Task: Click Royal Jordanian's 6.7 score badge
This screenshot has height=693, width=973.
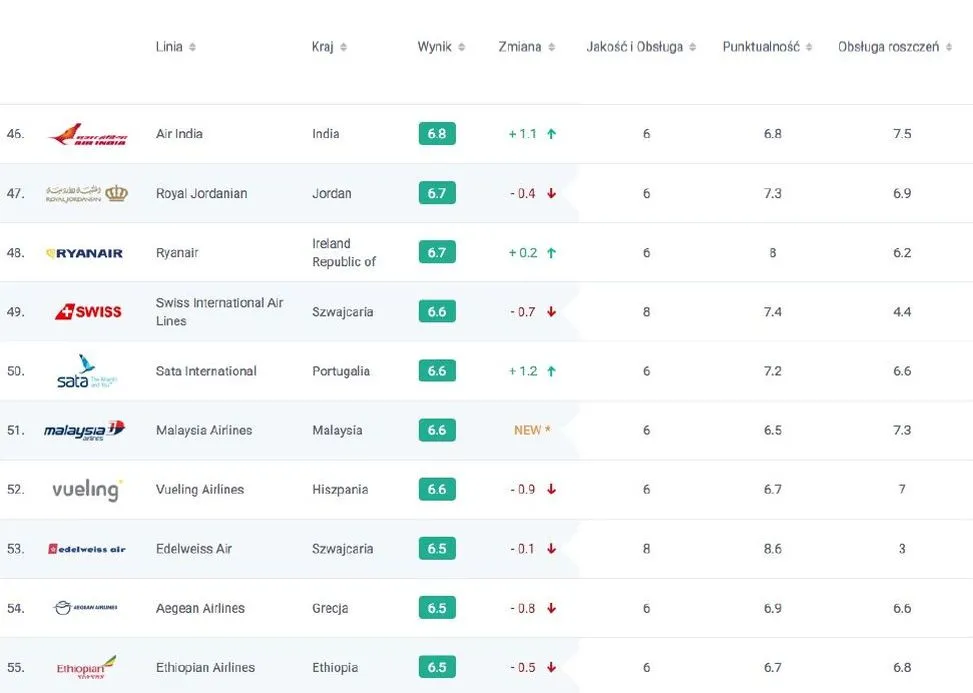Action: coord(437,193)
